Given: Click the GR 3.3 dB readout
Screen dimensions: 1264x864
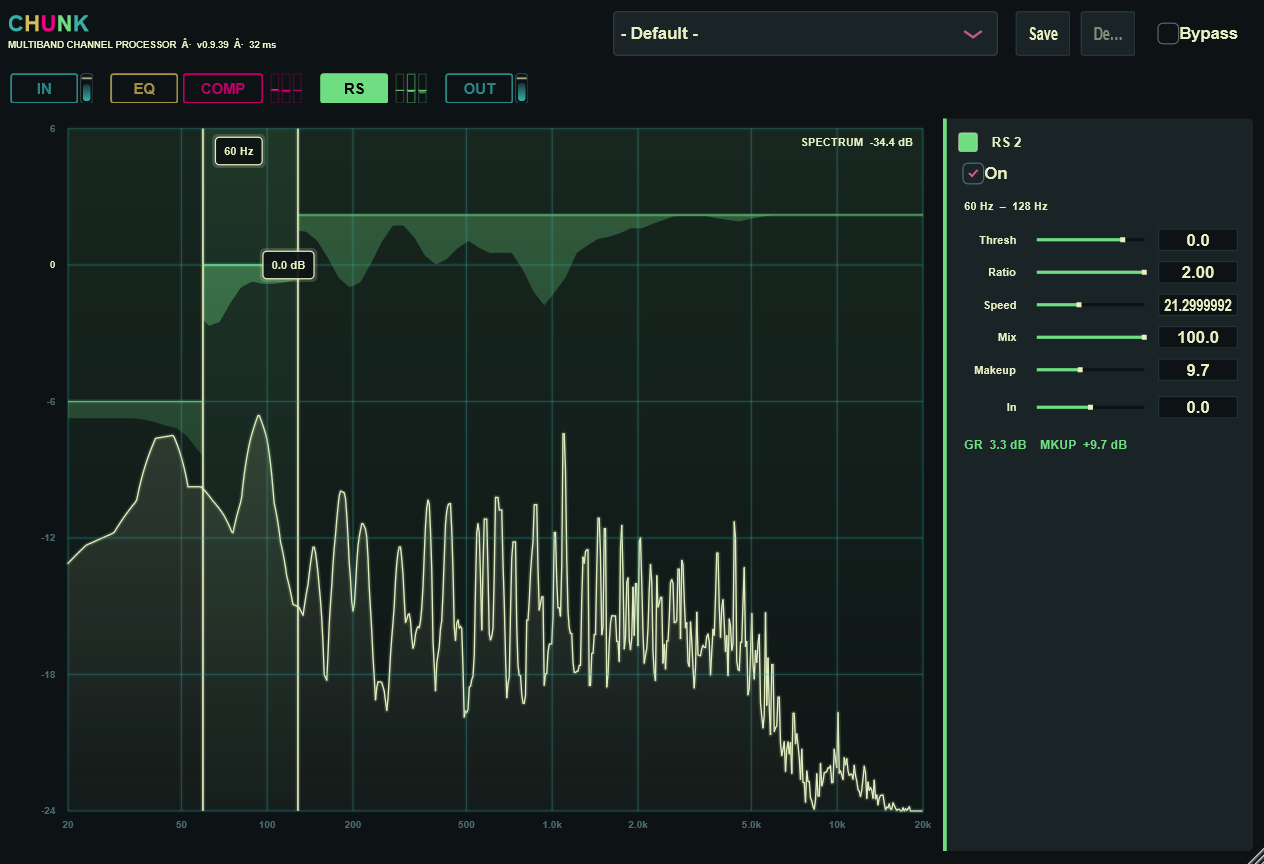Looking at the screenshot, I should coord(995,444).
